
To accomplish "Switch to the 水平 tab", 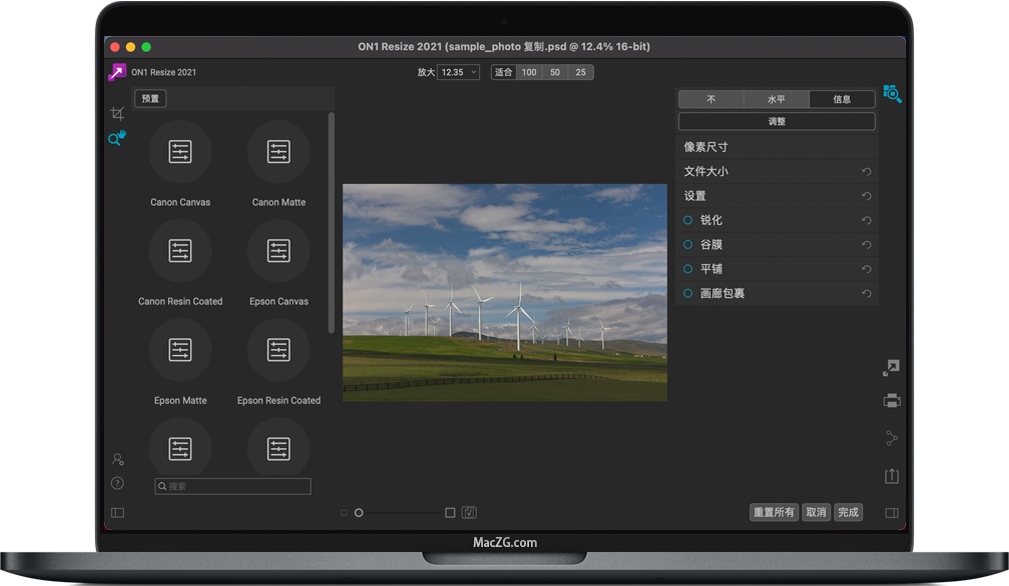I will point(776,99).
